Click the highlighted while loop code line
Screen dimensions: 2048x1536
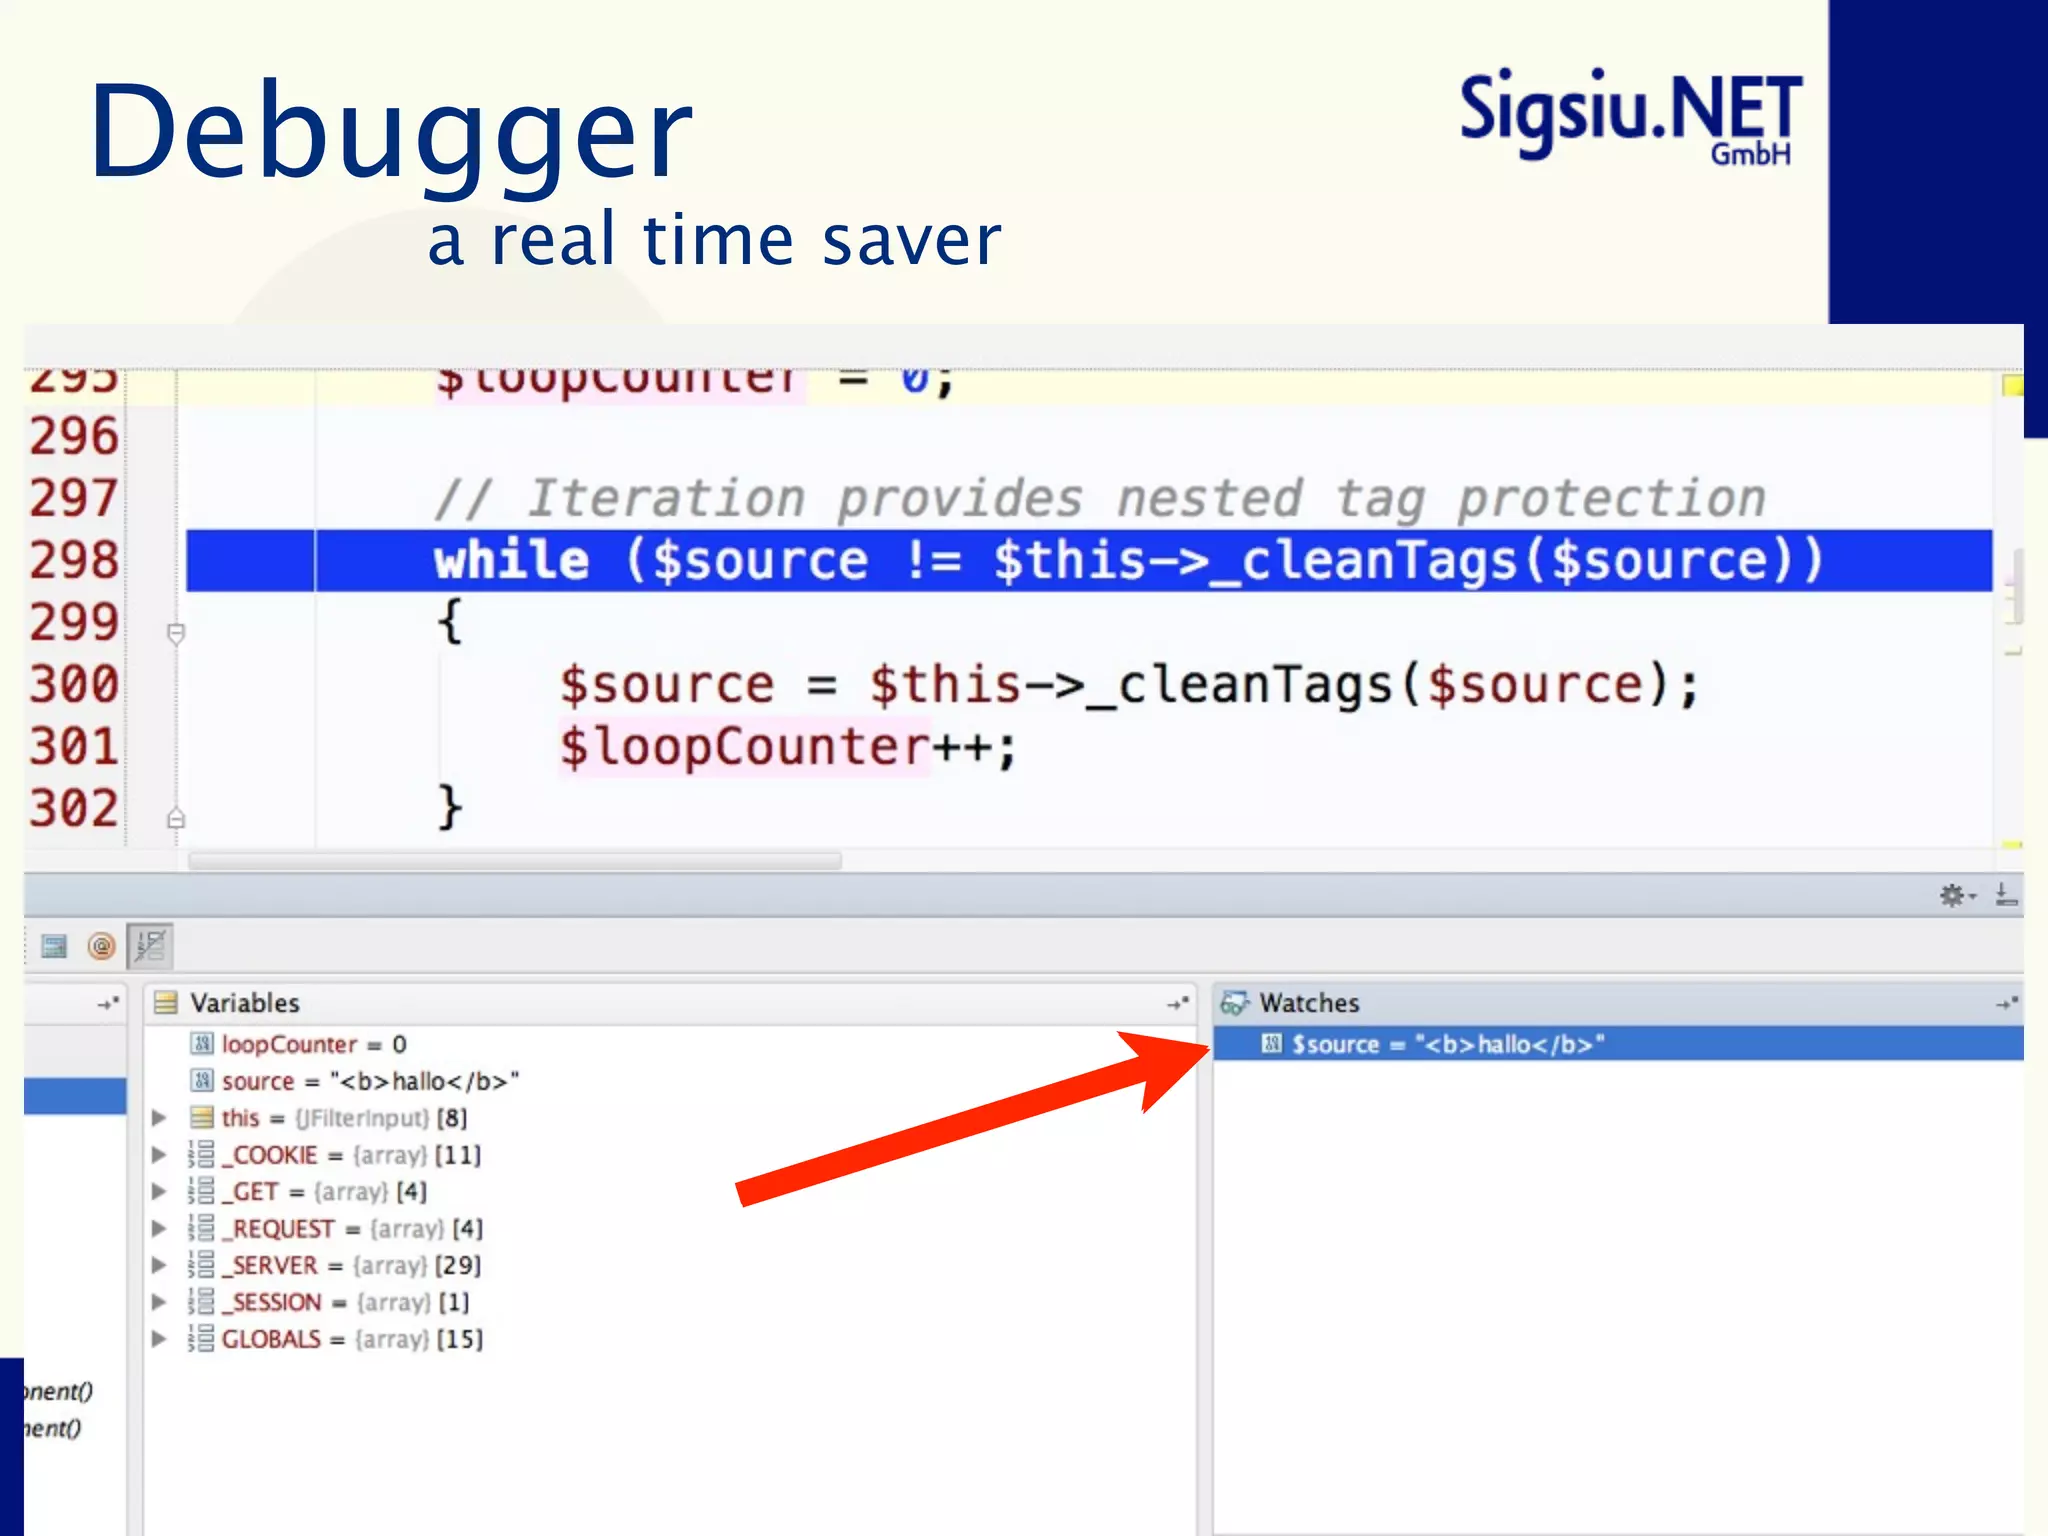(x=1089, y=560)
